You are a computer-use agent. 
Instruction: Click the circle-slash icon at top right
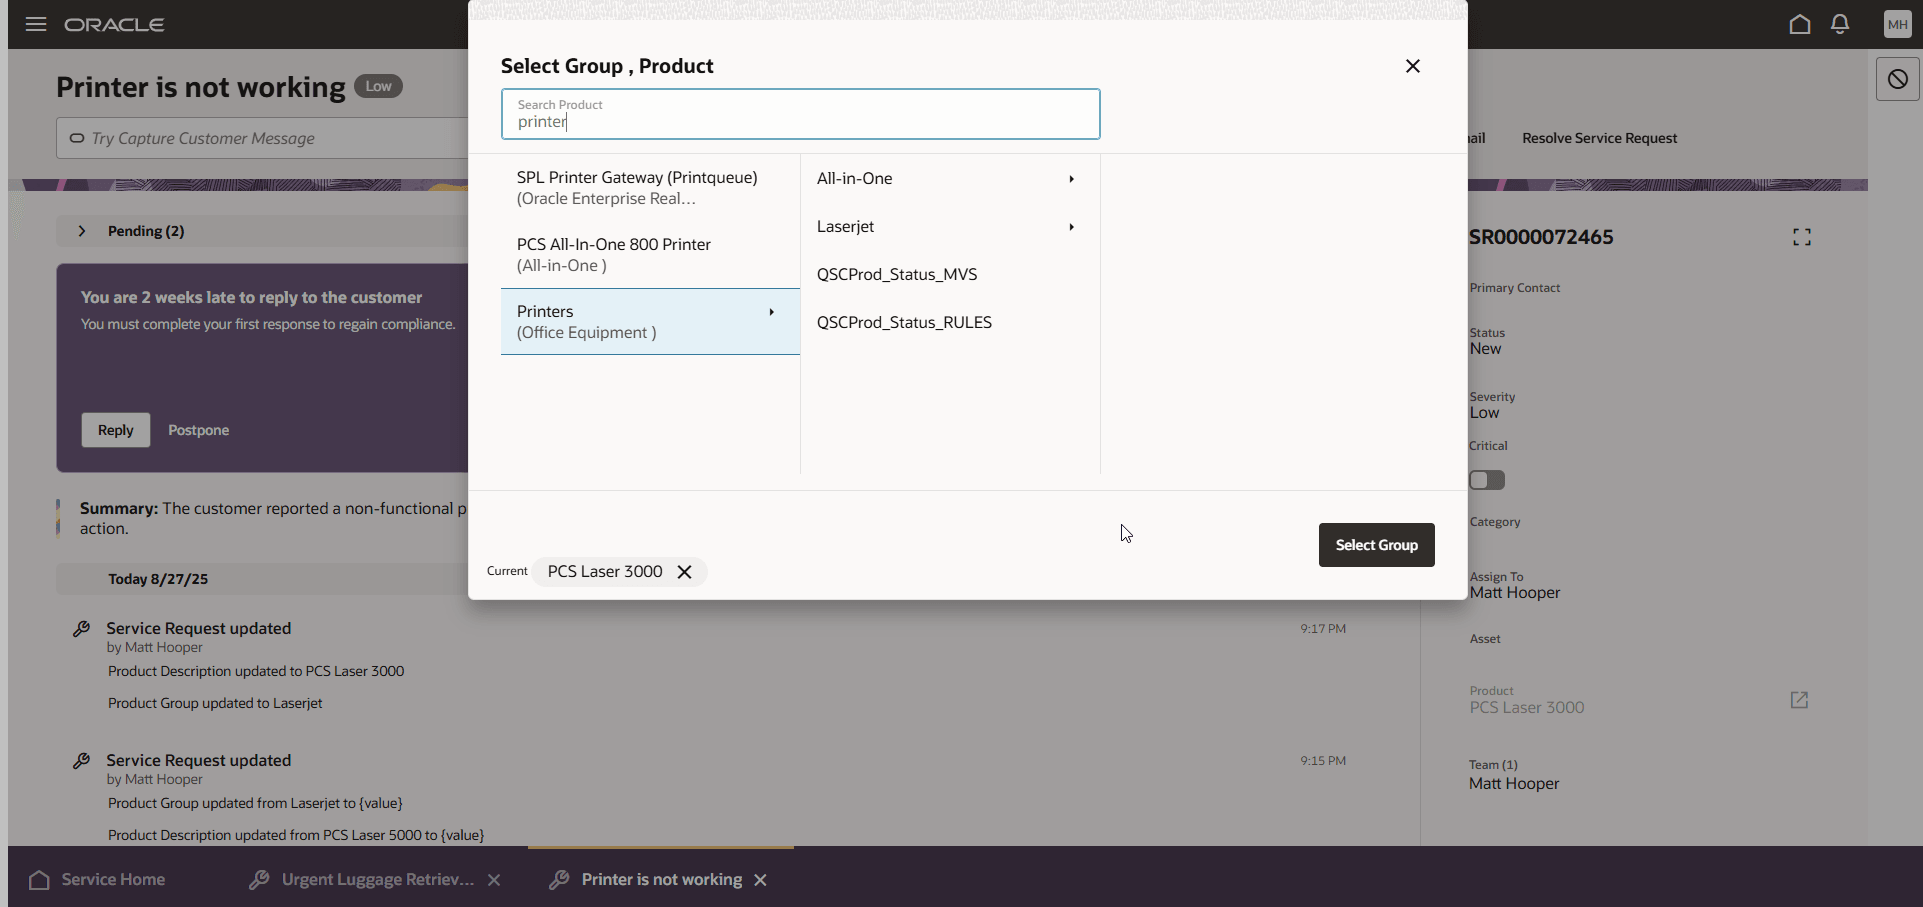click(1898, 79)
